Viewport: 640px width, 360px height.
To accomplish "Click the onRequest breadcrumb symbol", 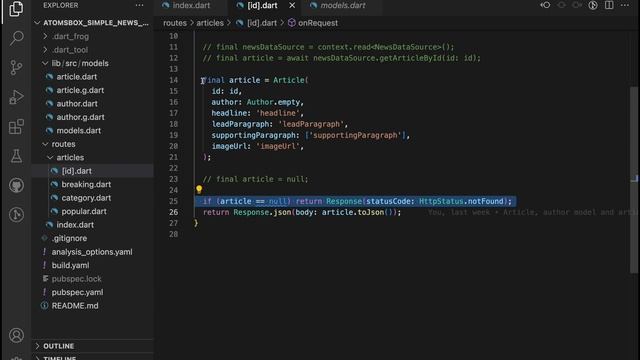I will [313, 23].
